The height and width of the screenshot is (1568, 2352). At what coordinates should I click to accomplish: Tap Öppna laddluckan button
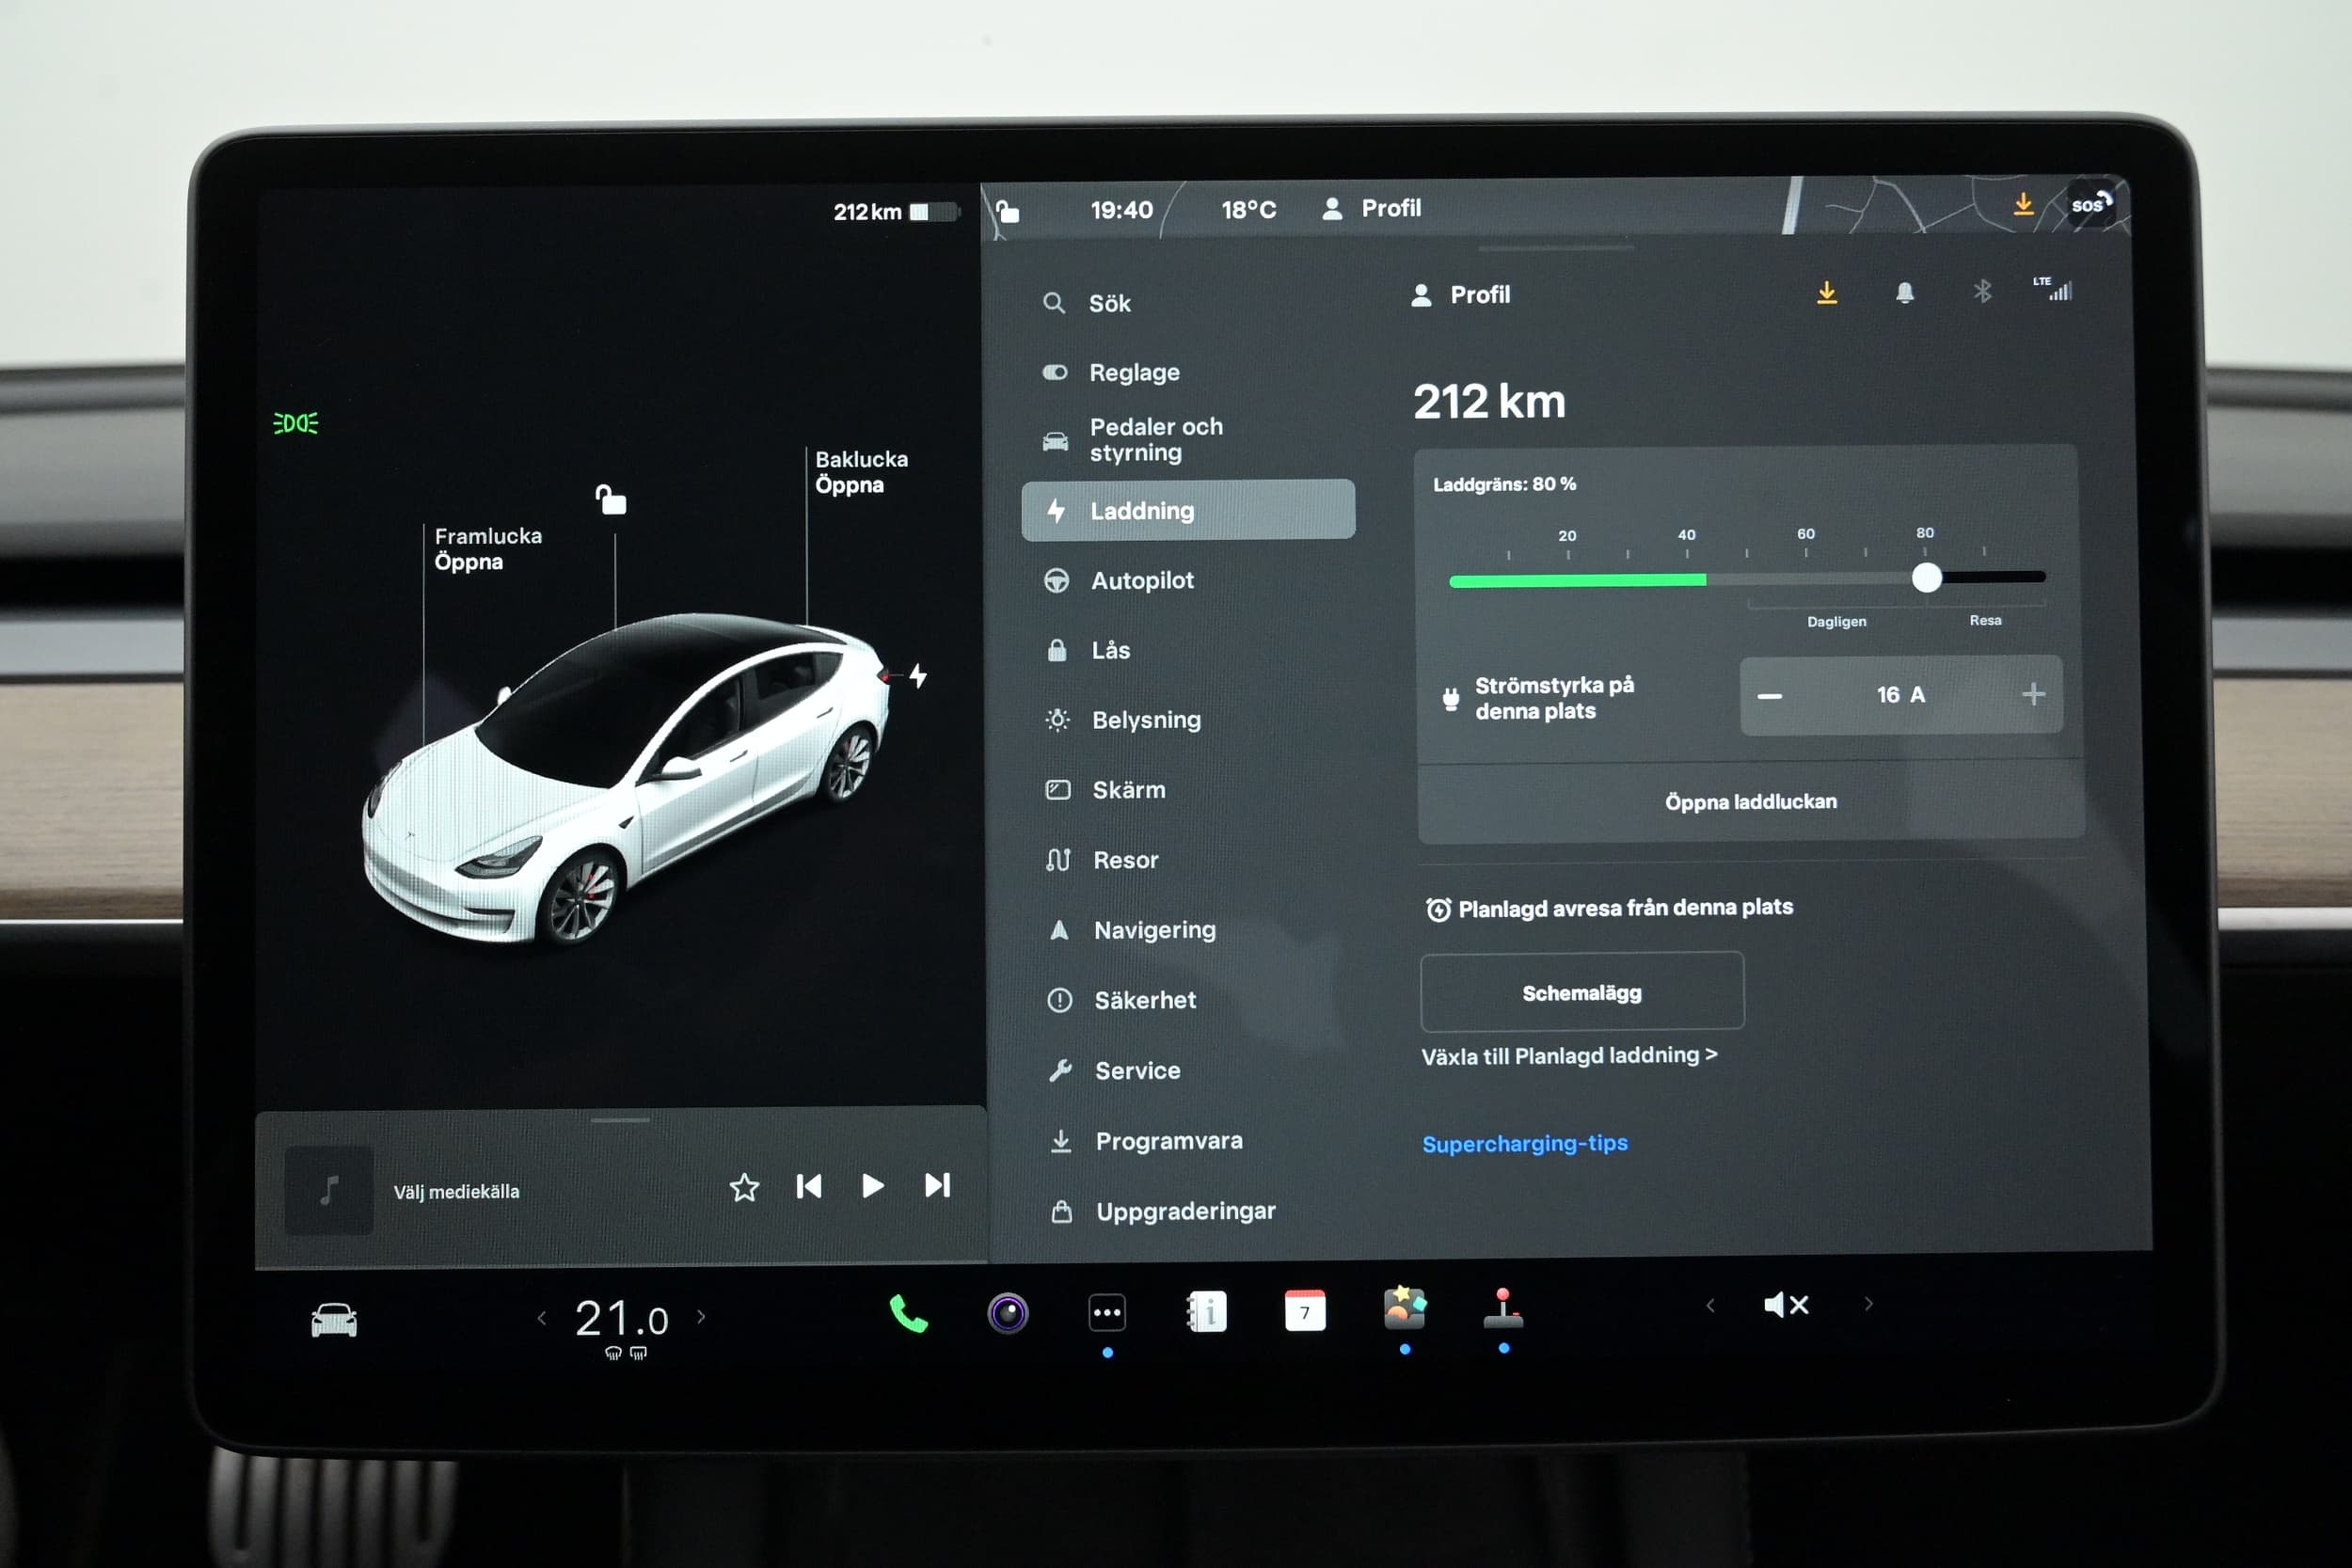coord(1750,801)
